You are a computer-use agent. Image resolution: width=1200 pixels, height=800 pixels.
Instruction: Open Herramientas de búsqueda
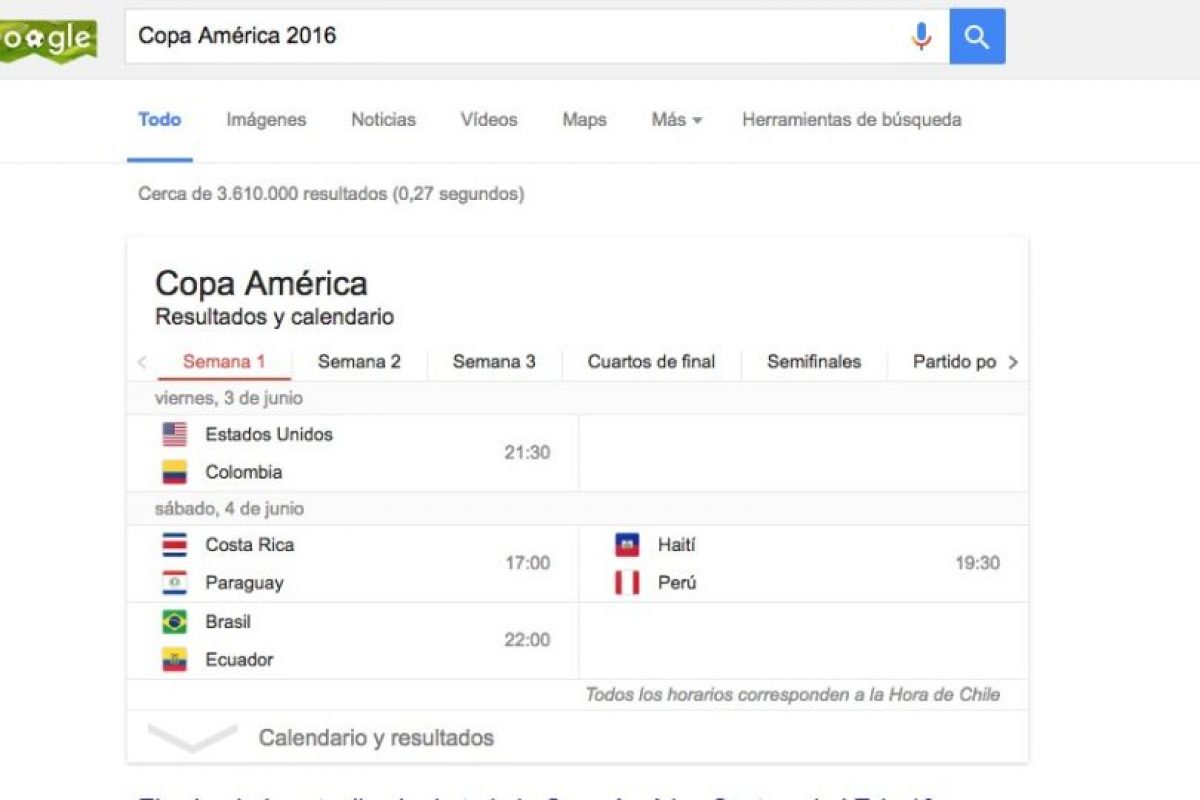click(851, 120)
